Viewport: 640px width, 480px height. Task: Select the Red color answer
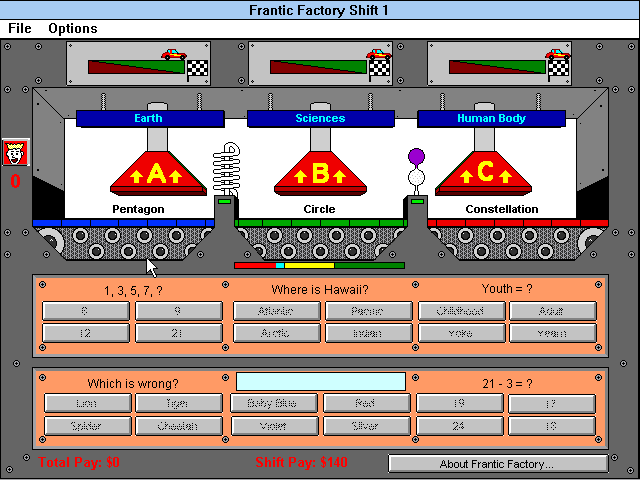click(367, 403)
